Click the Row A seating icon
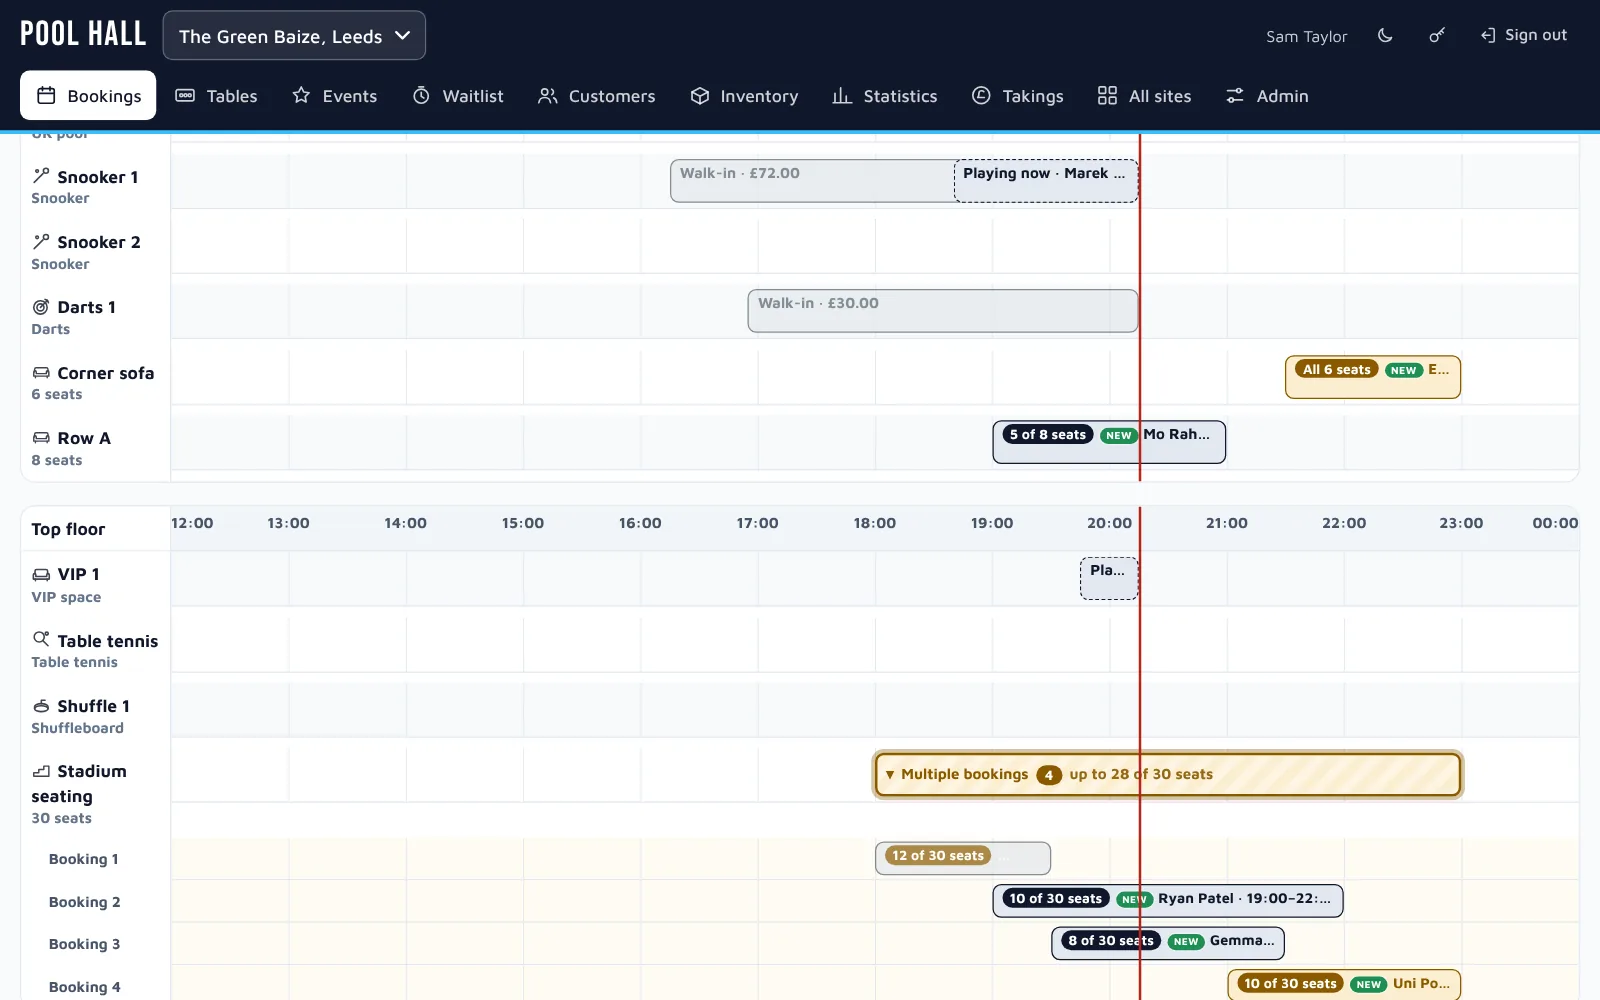 [x=41, y=438]
